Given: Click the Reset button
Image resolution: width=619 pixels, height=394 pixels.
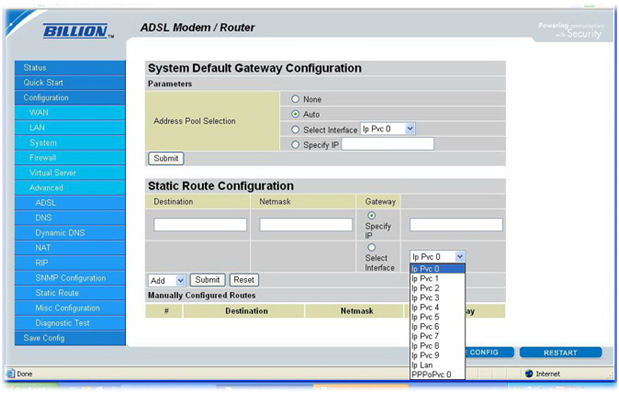Looking at the screenshot, I should pos(244,280).
